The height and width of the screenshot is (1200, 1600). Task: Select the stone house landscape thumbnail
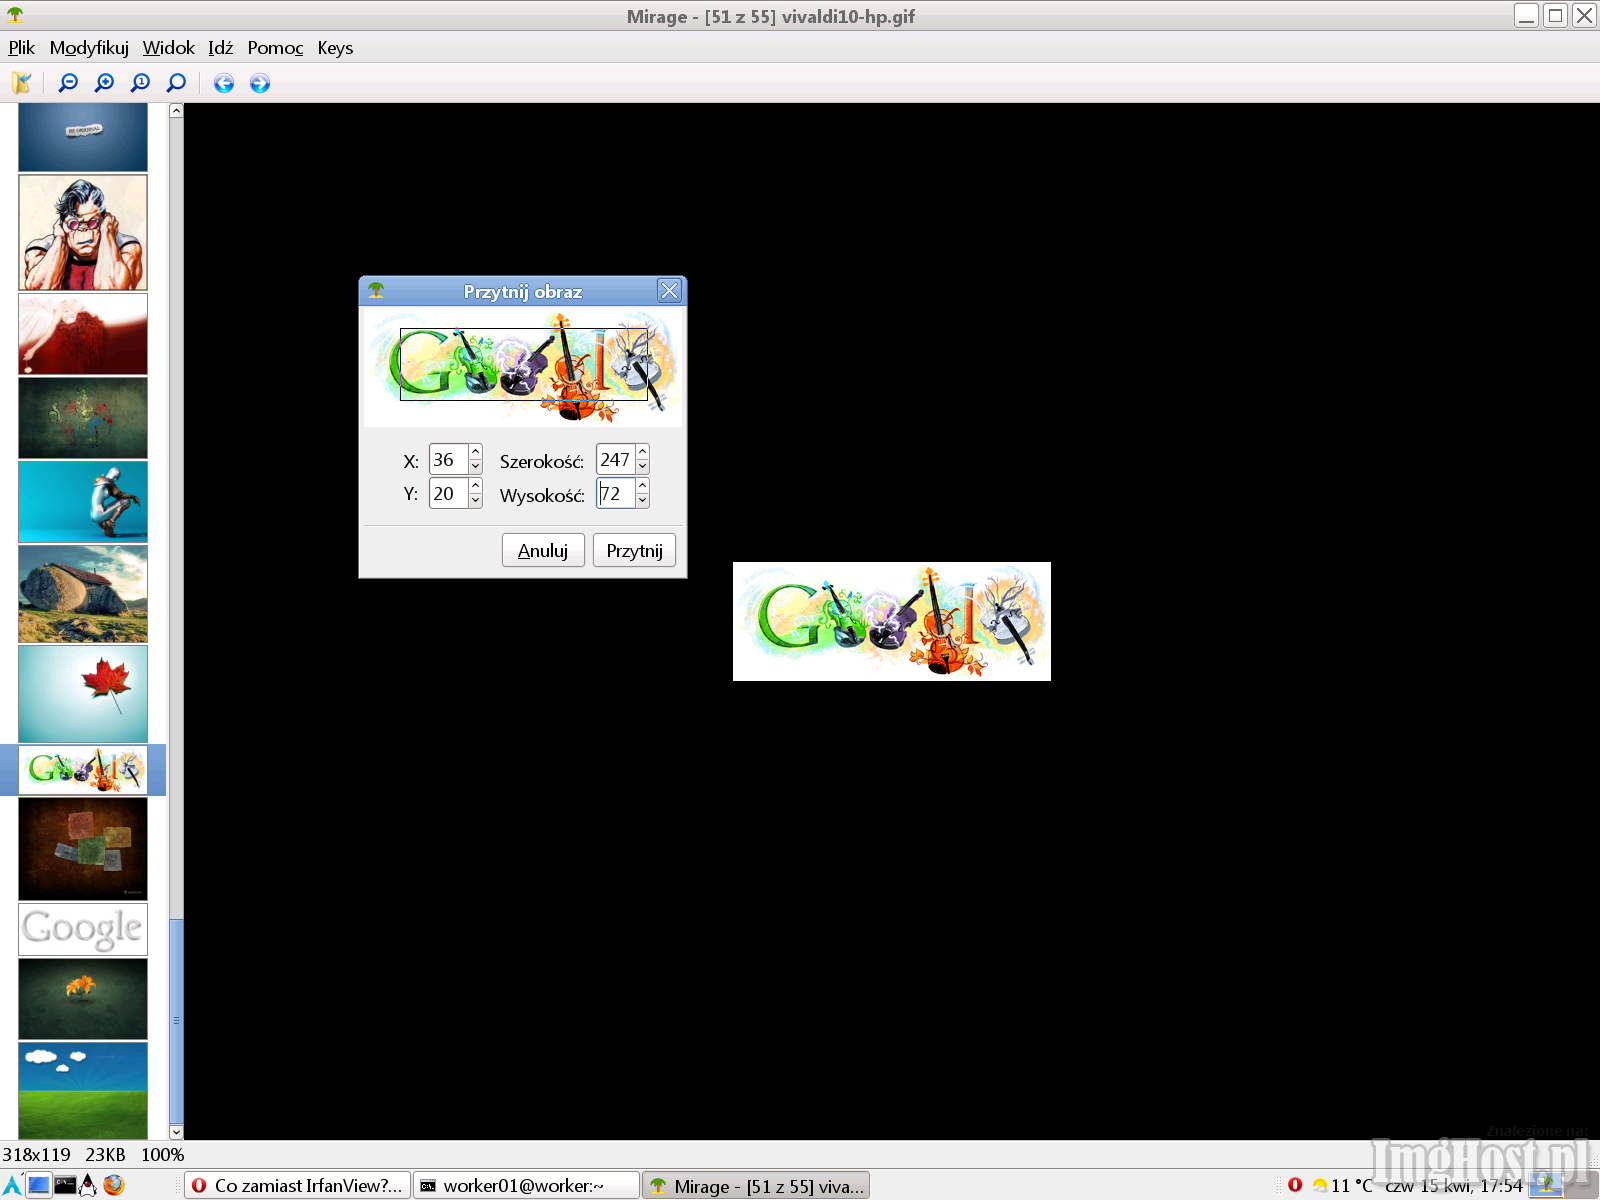tap(83, 594)
